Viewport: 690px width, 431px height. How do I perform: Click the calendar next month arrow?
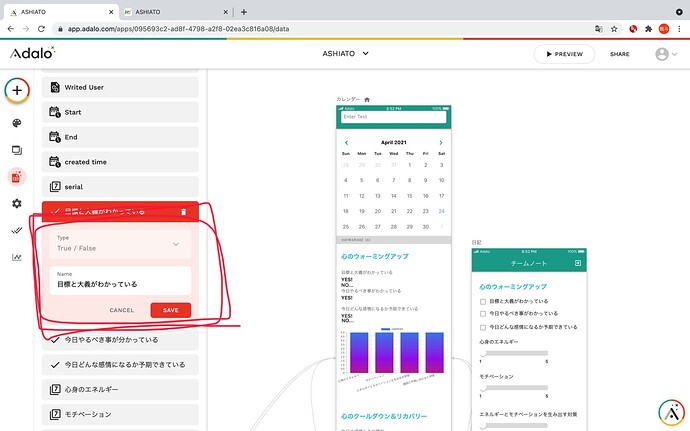[440, 143]
